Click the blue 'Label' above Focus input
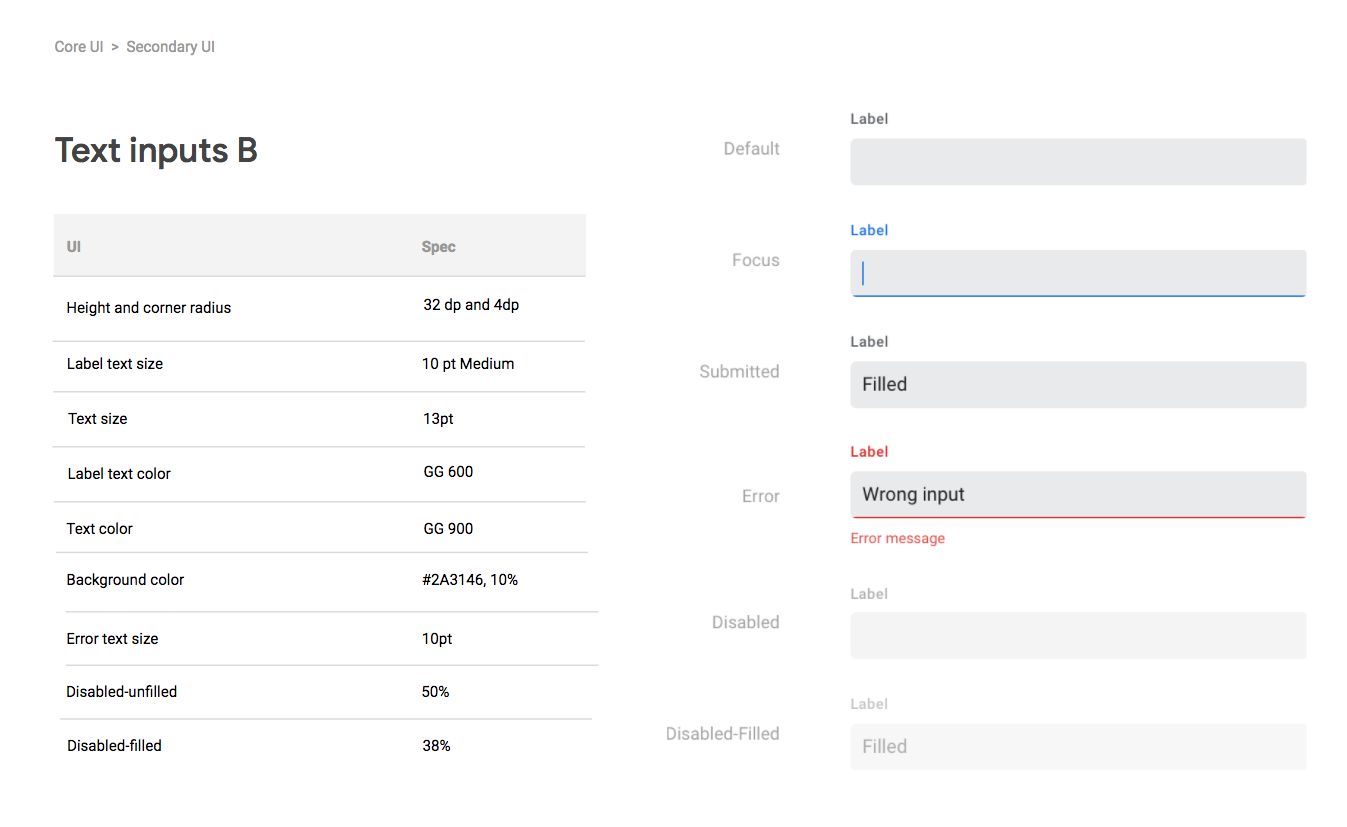Screen dimensions: 1347x827 [x=869, y=230]
